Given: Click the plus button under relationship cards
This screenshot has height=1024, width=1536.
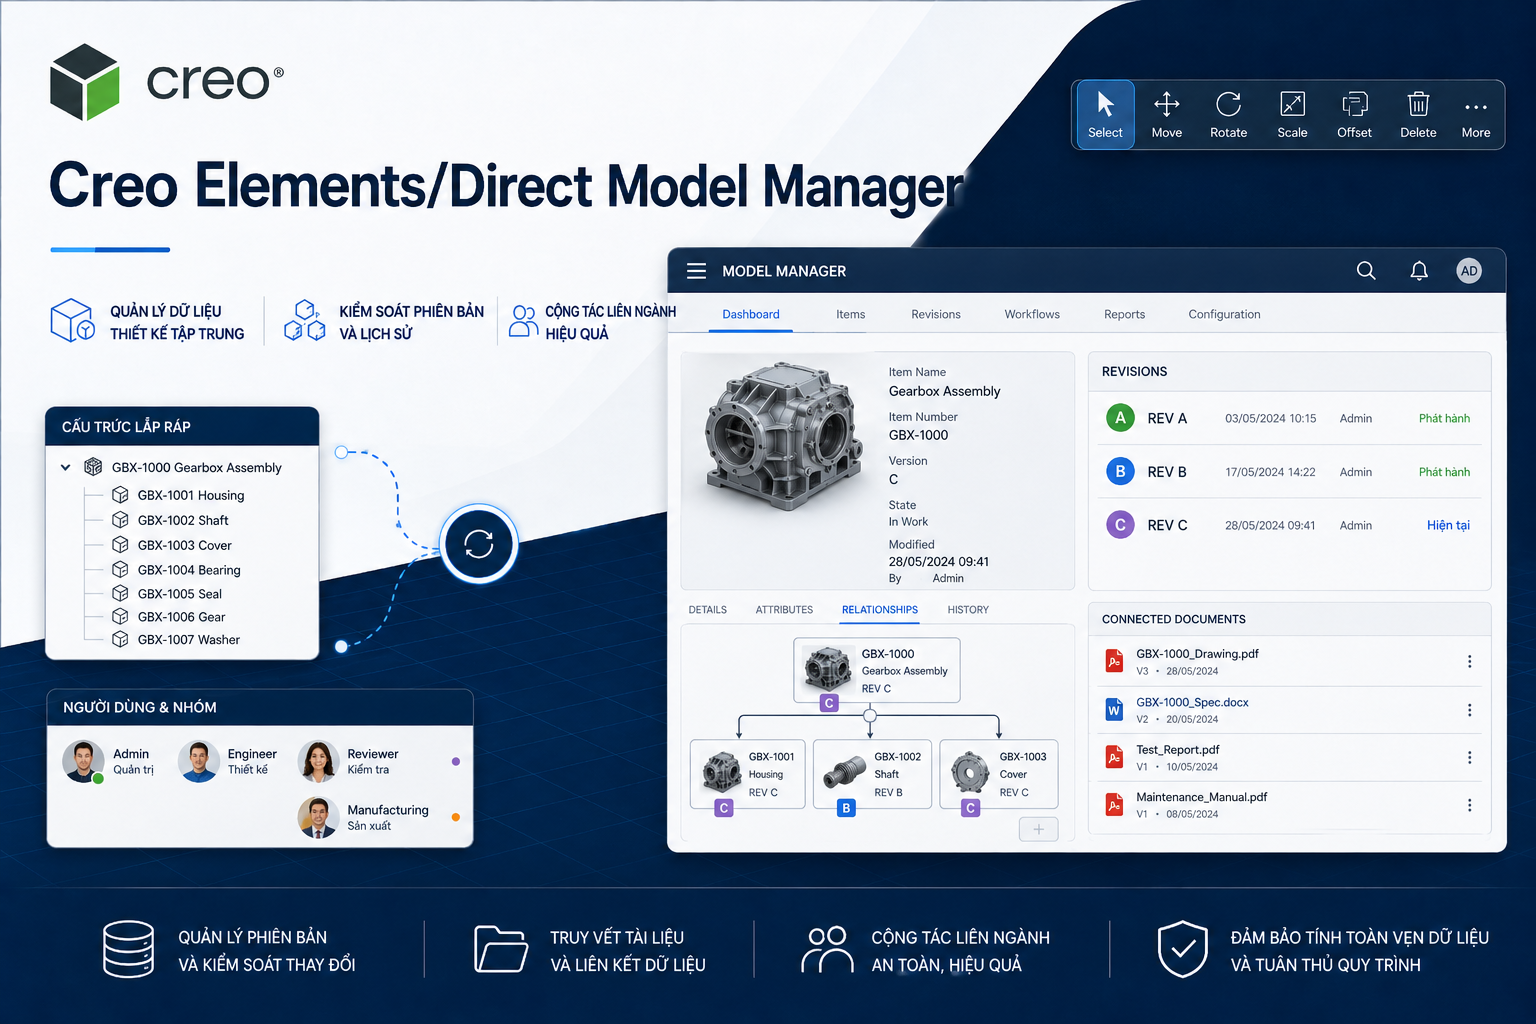Looking at the screenshot, I should (x=1039, y=829).
